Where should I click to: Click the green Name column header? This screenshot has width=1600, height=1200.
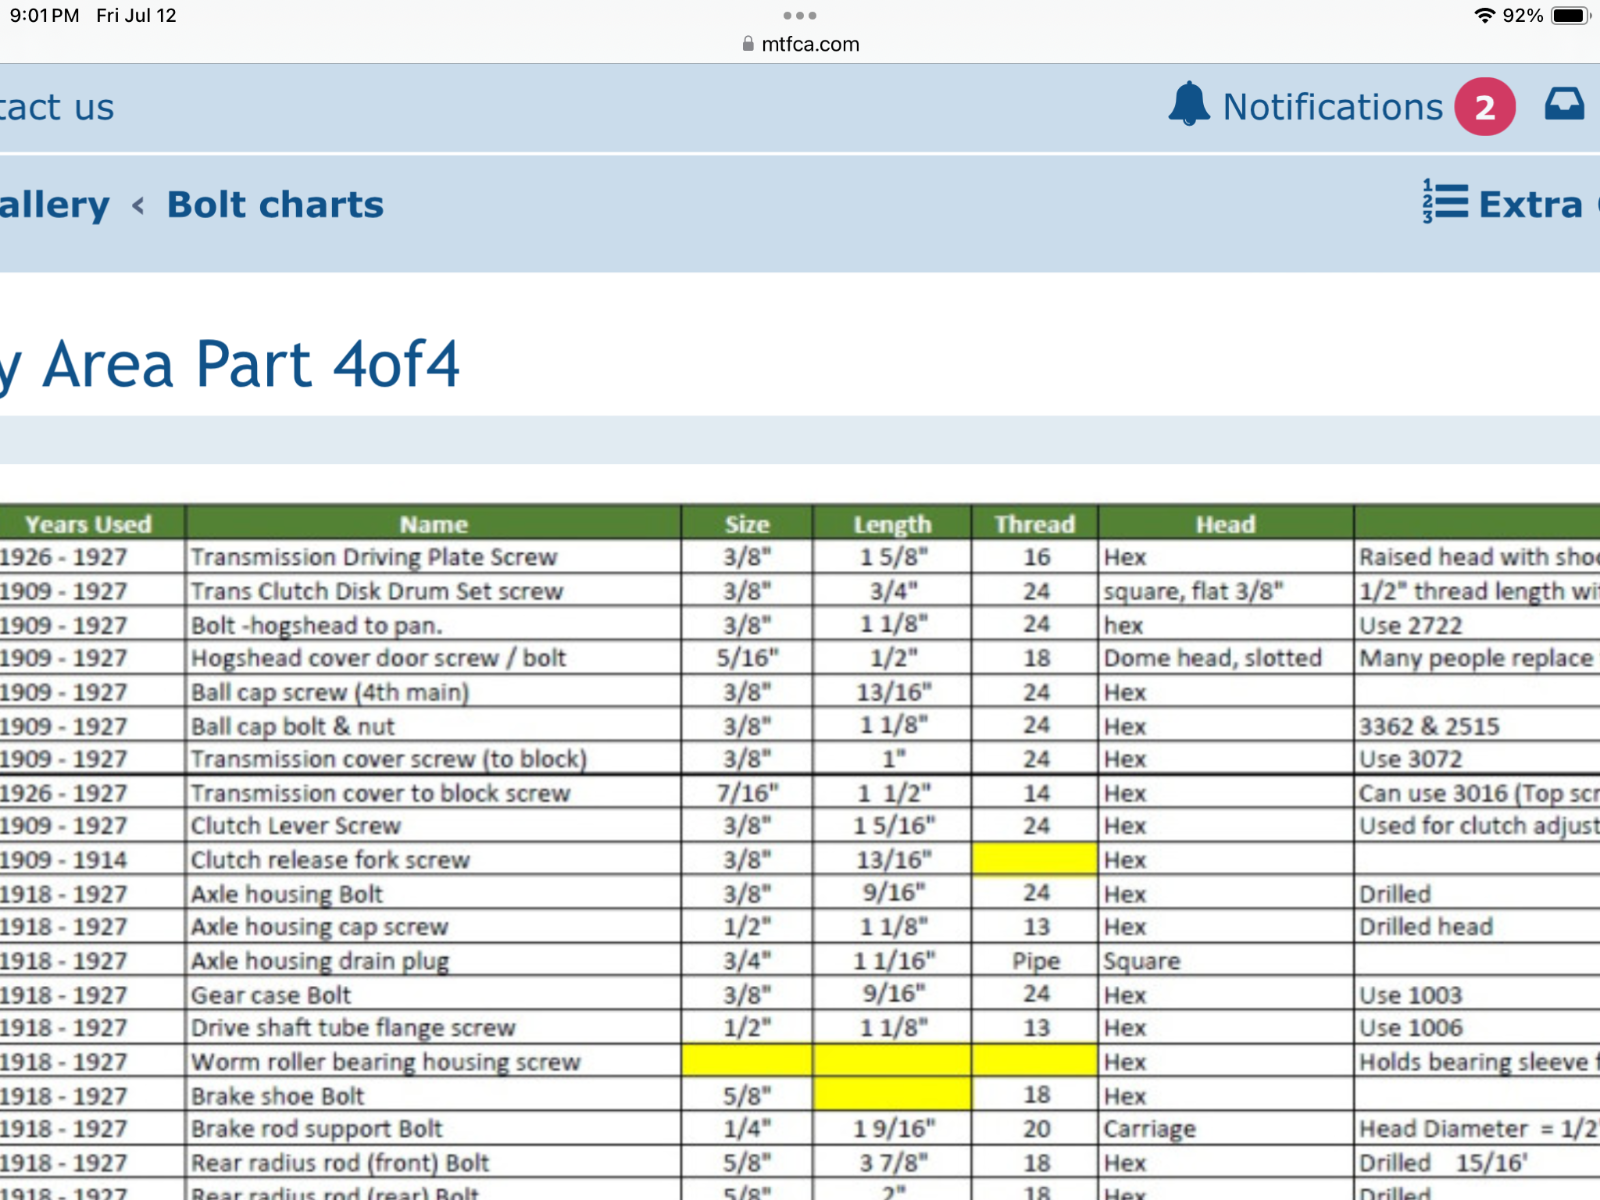tap(433, 524)
